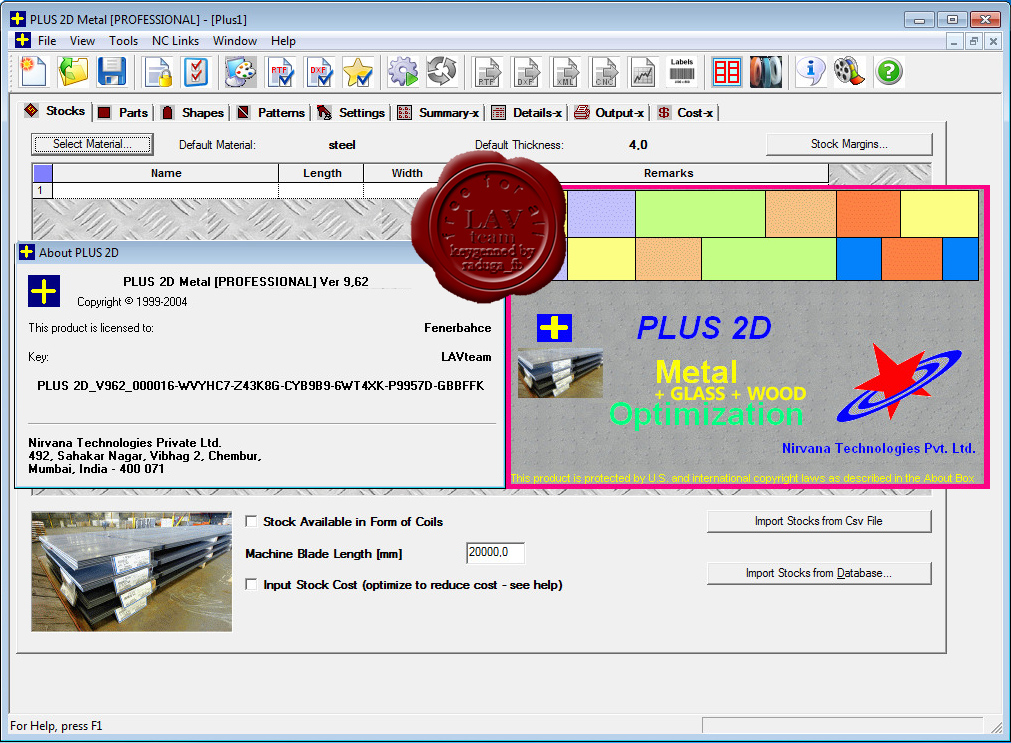
Task: Open the Tools menu
Action: coord(123,41)
